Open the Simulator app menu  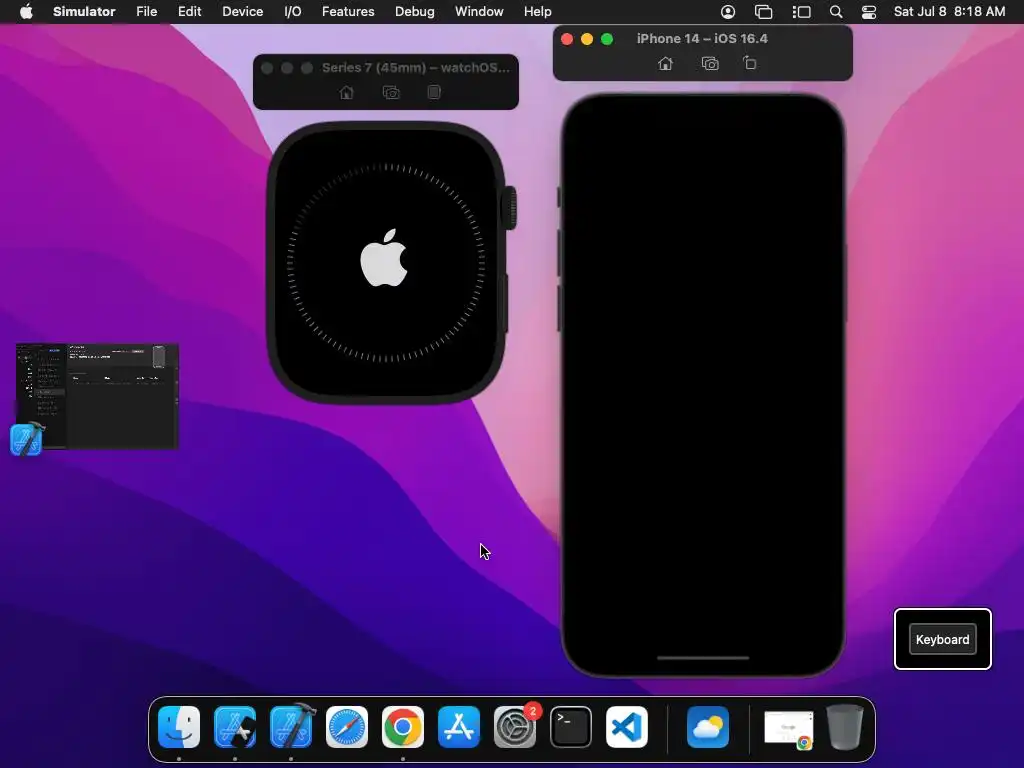click(x=84, y=11)
